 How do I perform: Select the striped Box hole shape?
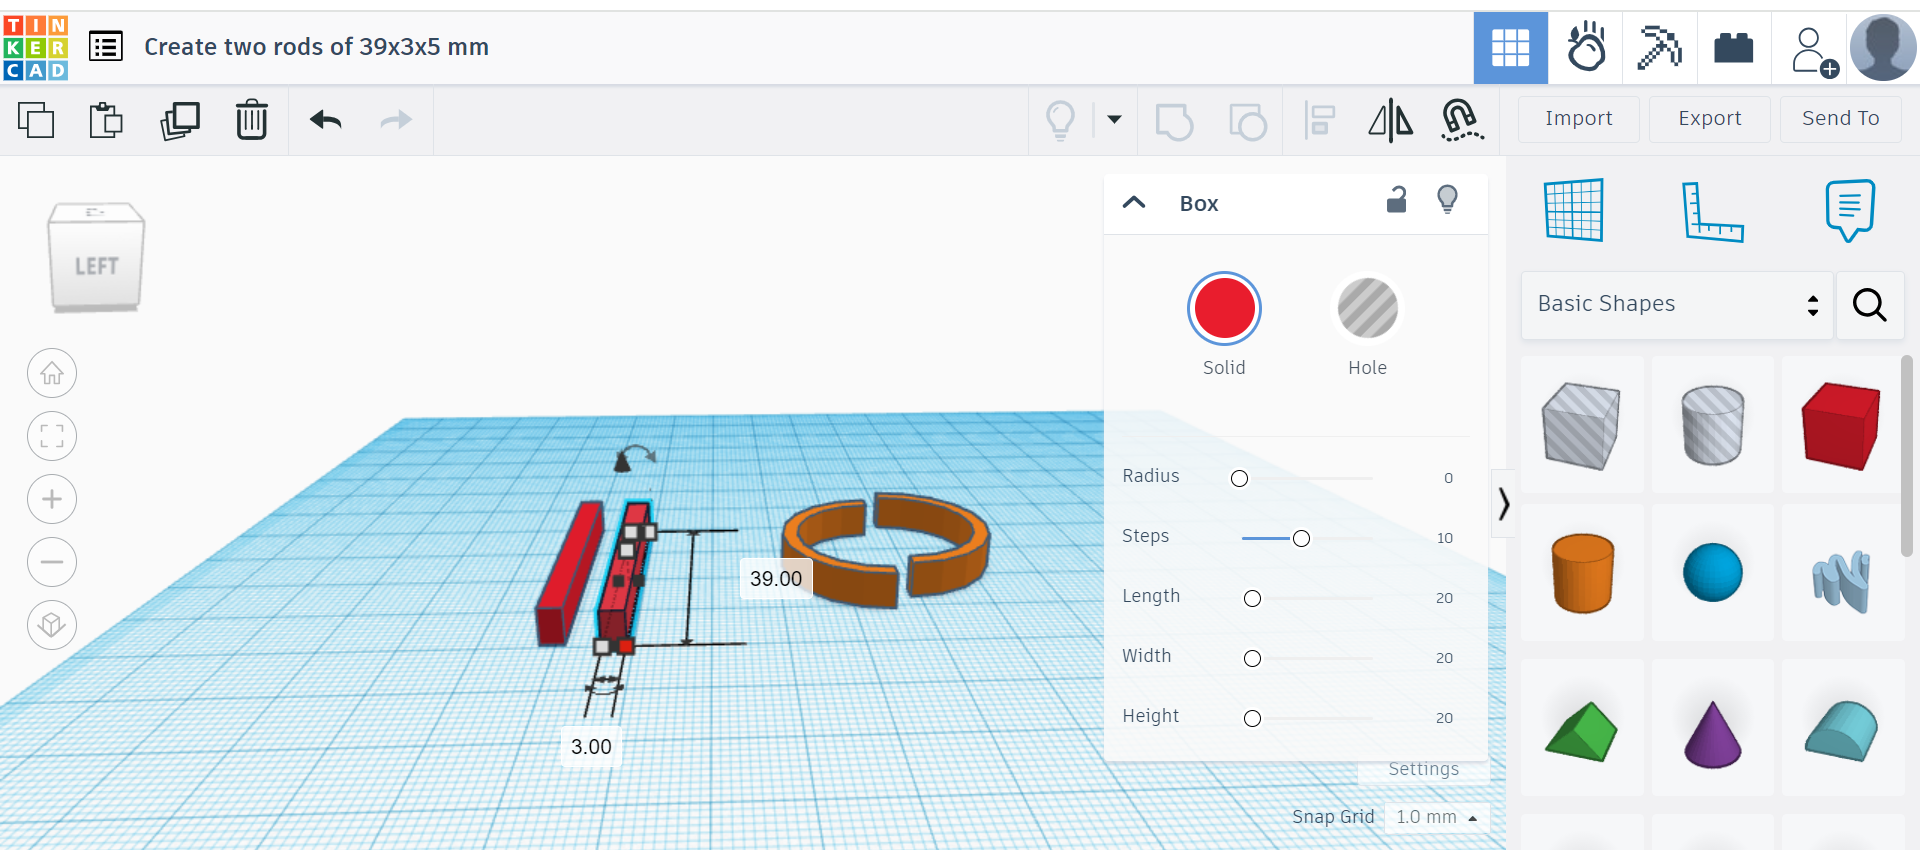[x=1582, y=425]
